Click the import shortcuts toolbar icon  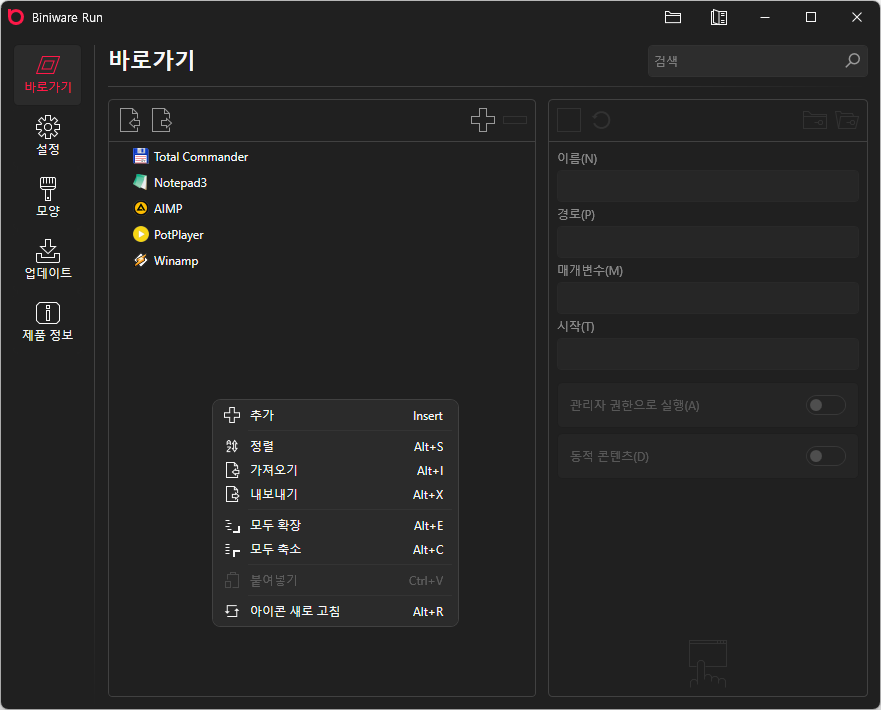click(130, 120)
